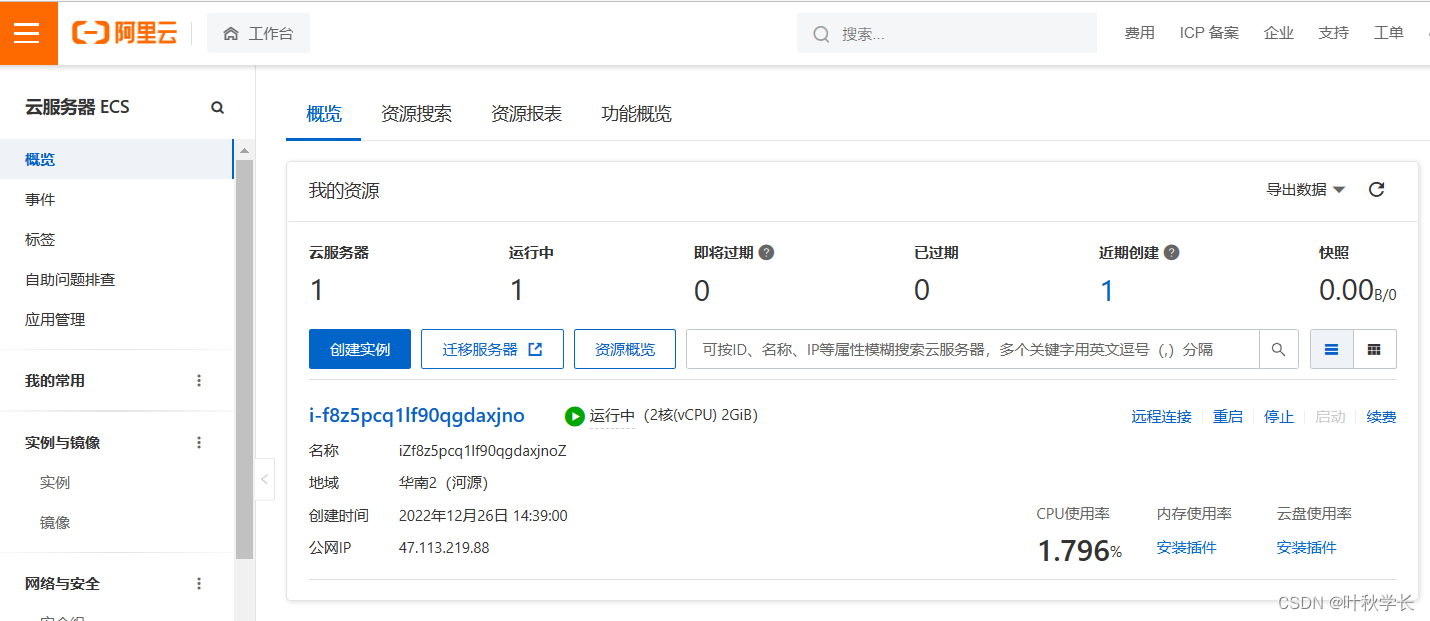
Task: Open 网络与安全 section options menu
Action: (199, 584)
